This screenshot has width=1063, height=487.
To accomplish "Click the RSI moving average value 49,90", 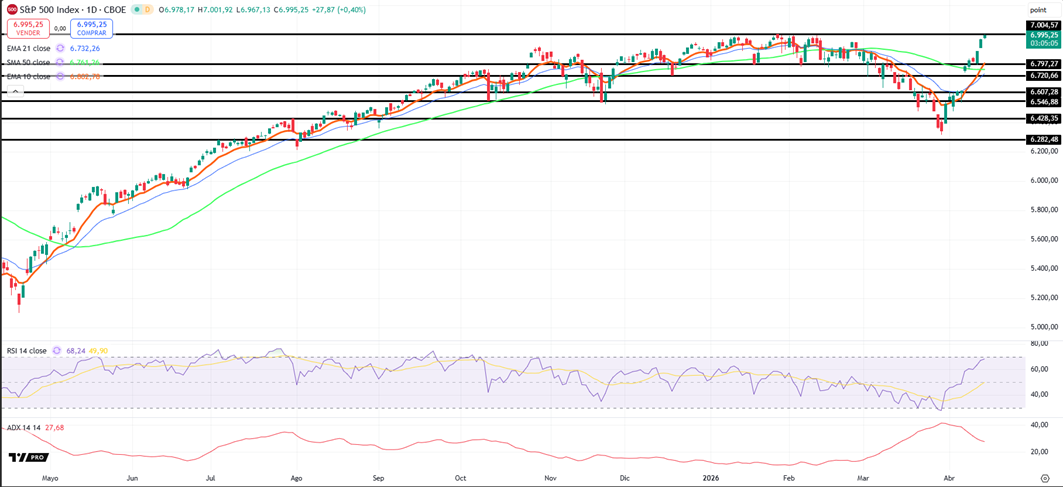I will (x=98, y=351).
